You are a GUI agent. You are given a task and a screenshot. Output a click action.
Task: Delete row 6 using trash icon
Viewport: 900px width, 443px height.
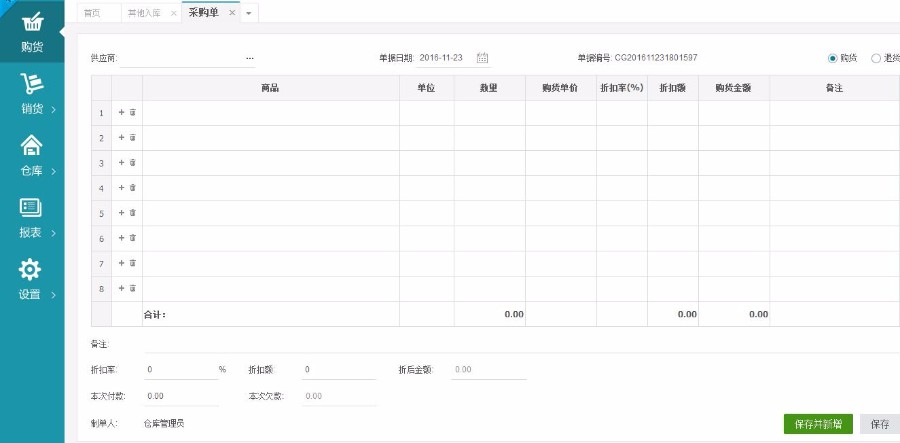pos(133,238)
